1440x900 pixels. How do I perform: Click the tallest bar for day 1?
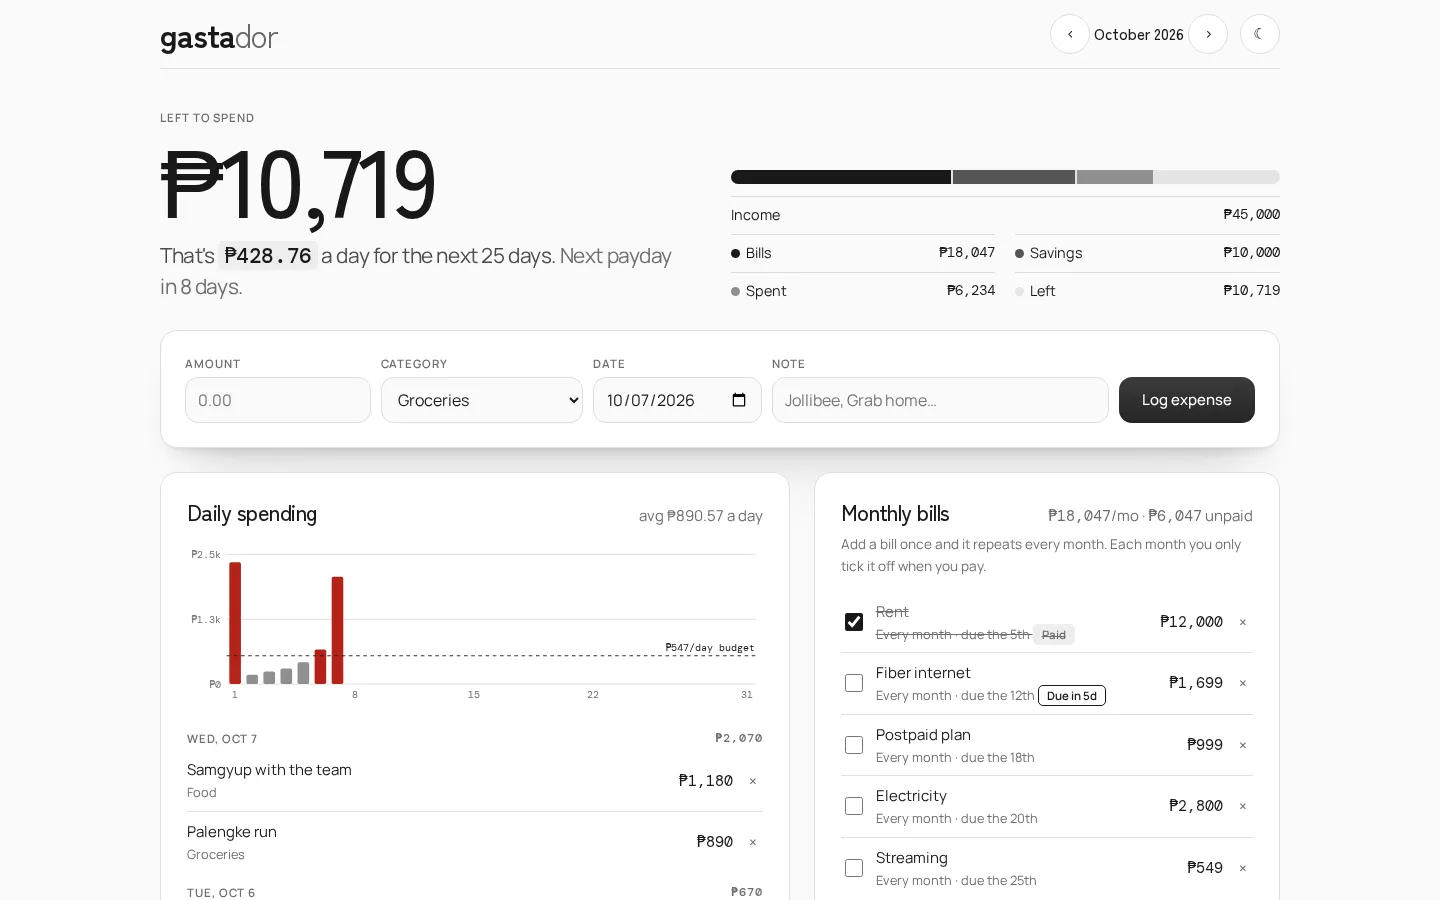pyautogui.click(x=235, y=623)
